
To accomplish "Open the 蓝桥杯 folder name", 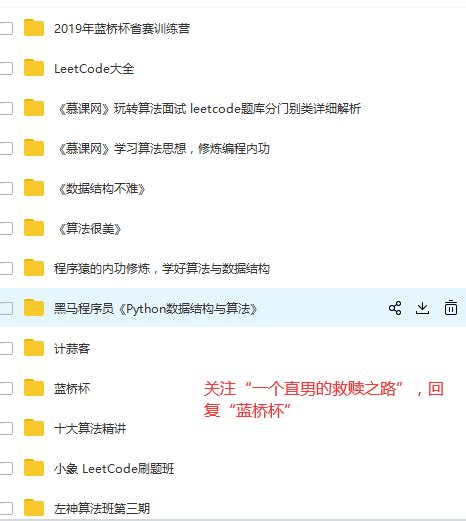I will 72,389.
